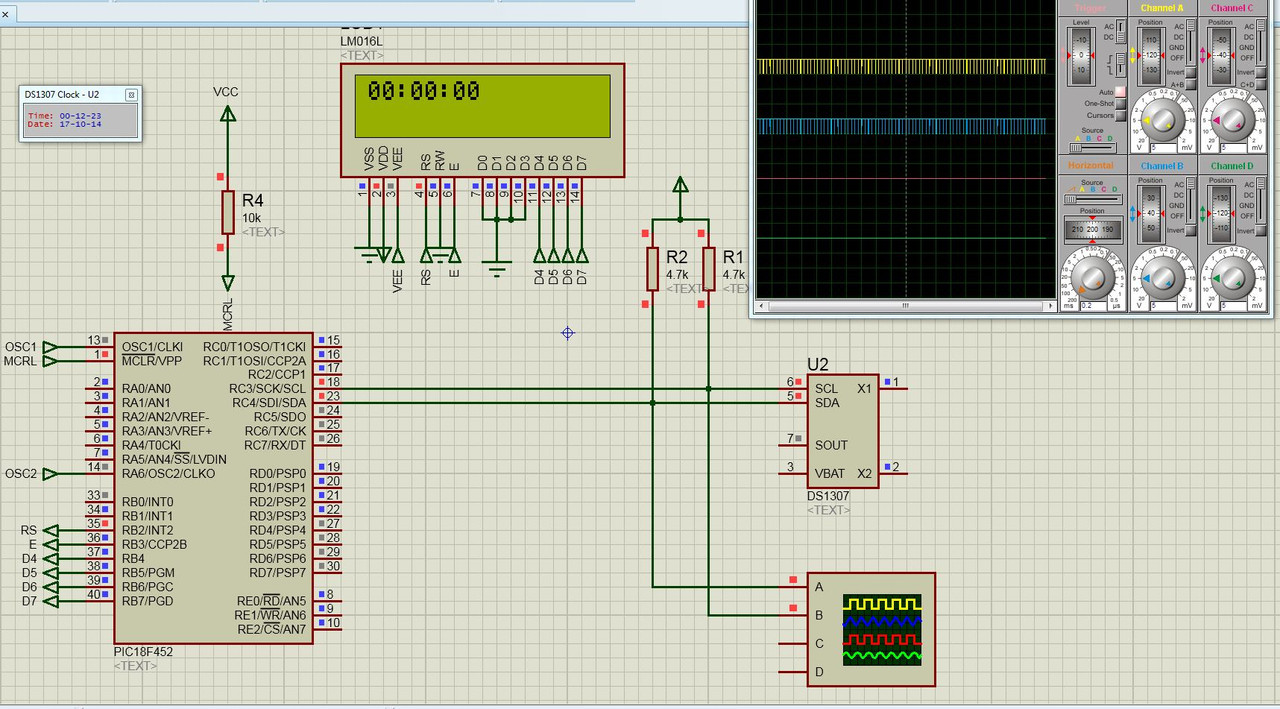Click the Channel A volts value field
Screen dimensions: 1280x709
tap(1164, 148)
